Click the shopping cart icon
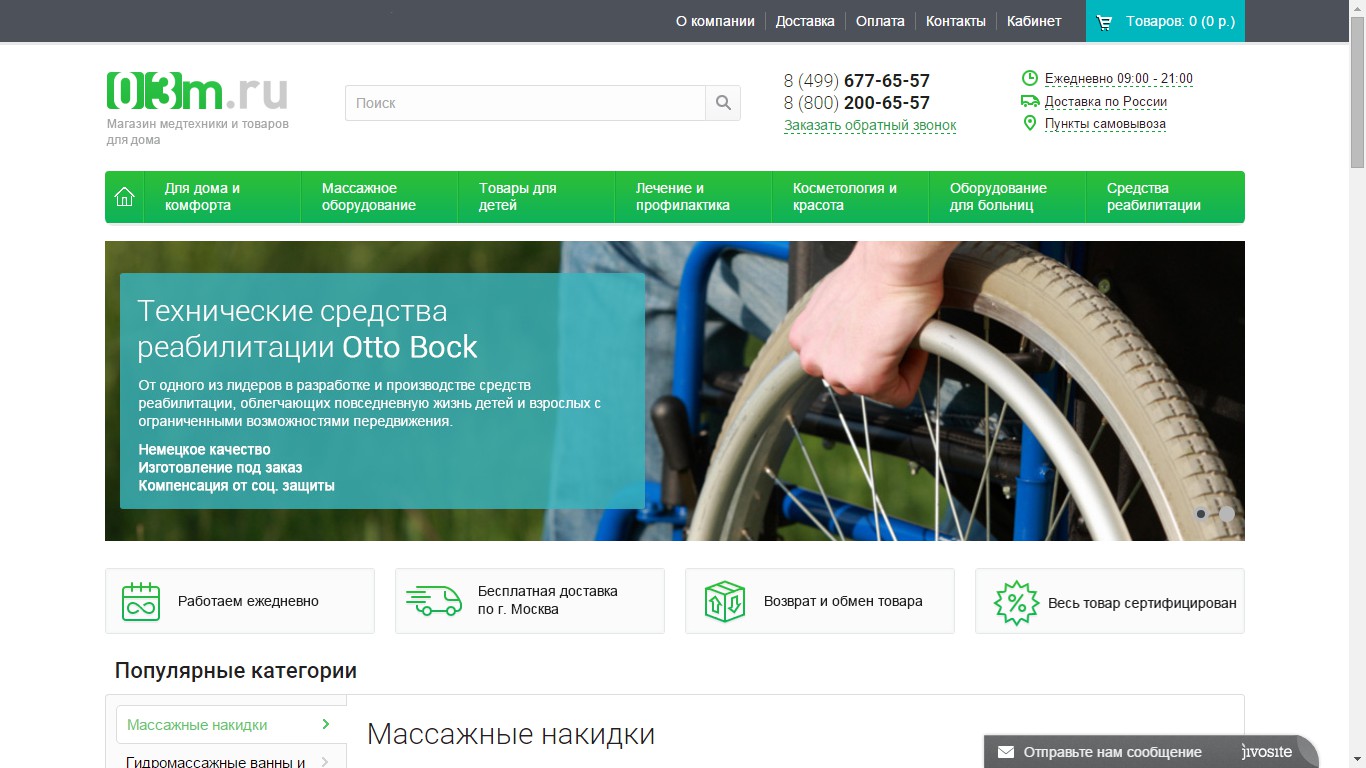The height and width of the screenshot is (768, 1366). pos(1105,22)
